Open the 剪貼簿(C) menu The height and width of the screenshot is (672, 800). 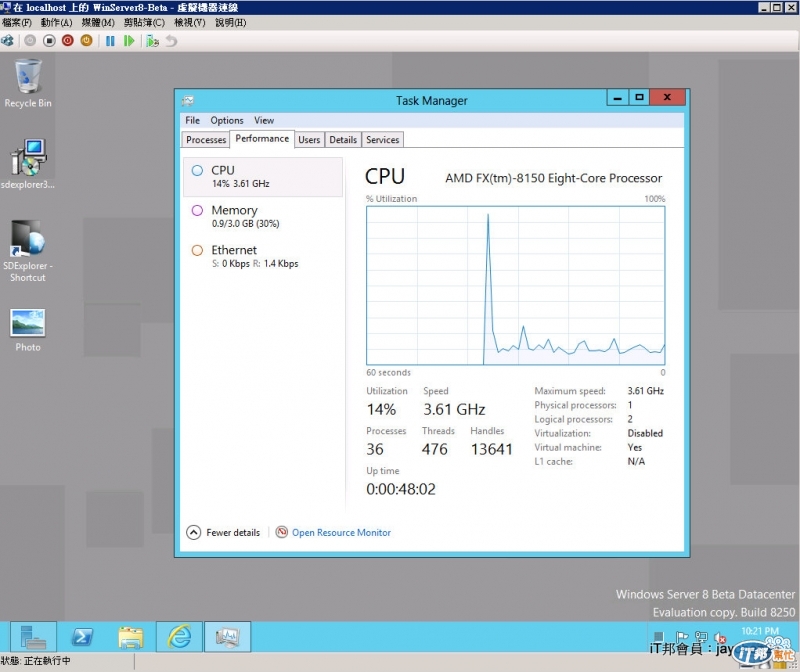point(144,22)
